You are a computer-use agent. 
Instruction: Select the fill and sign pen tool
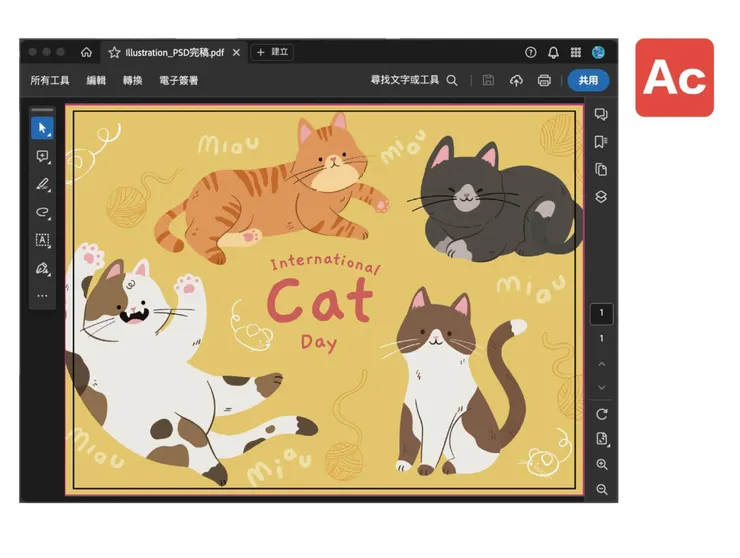coord(42,268)
